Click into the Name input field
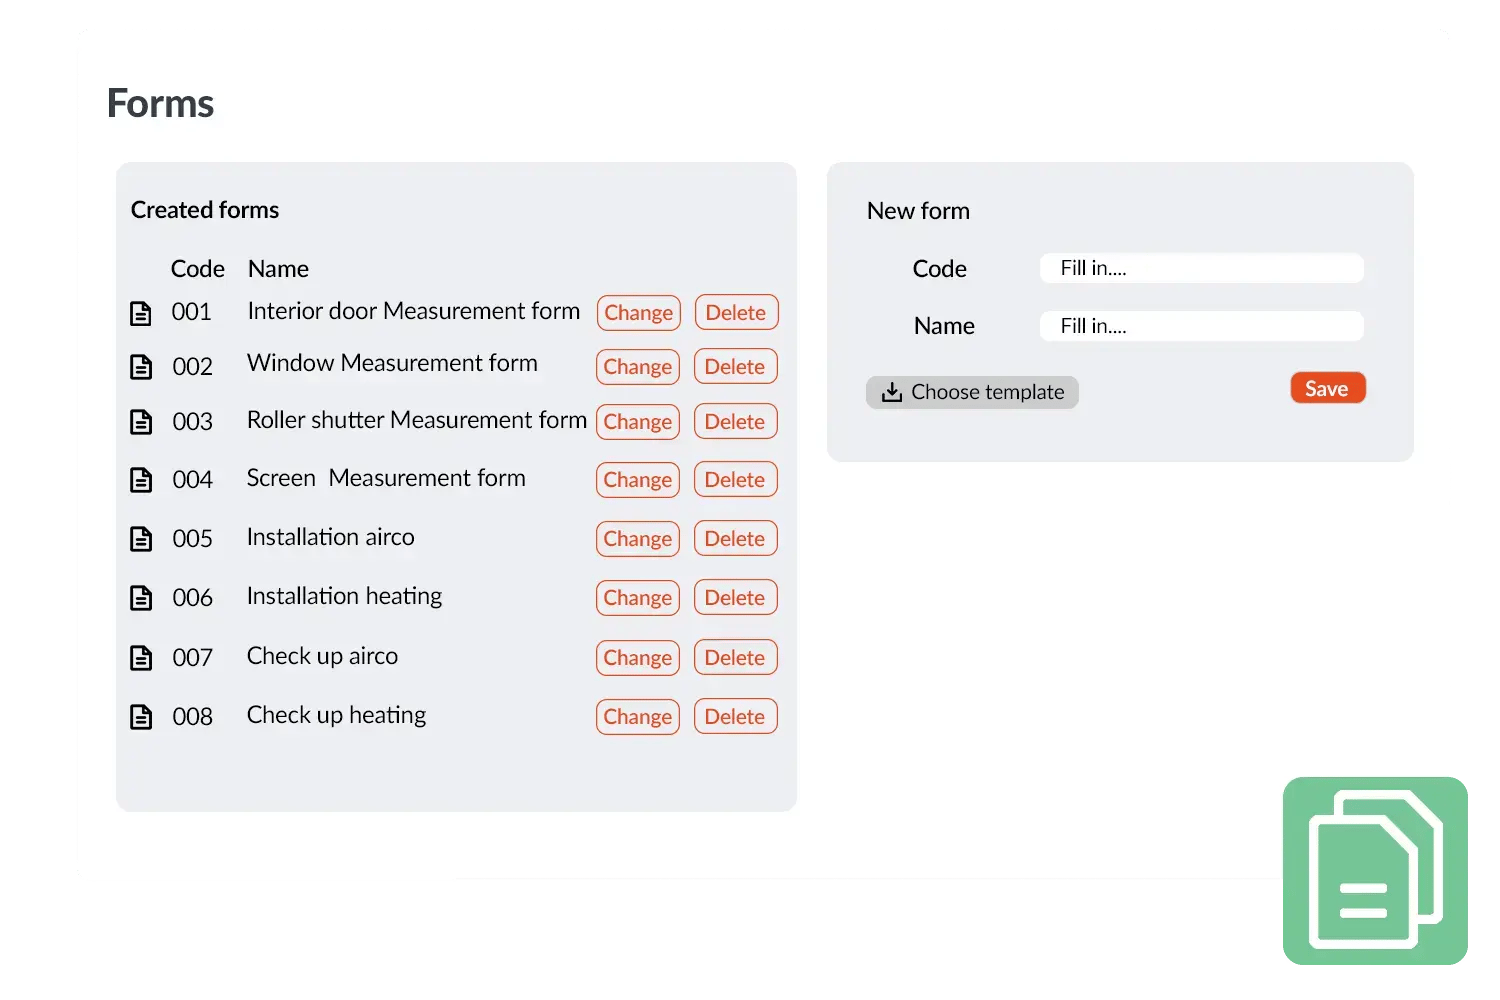This screenshot has width=1500, height=1000. coord(1201,326)
